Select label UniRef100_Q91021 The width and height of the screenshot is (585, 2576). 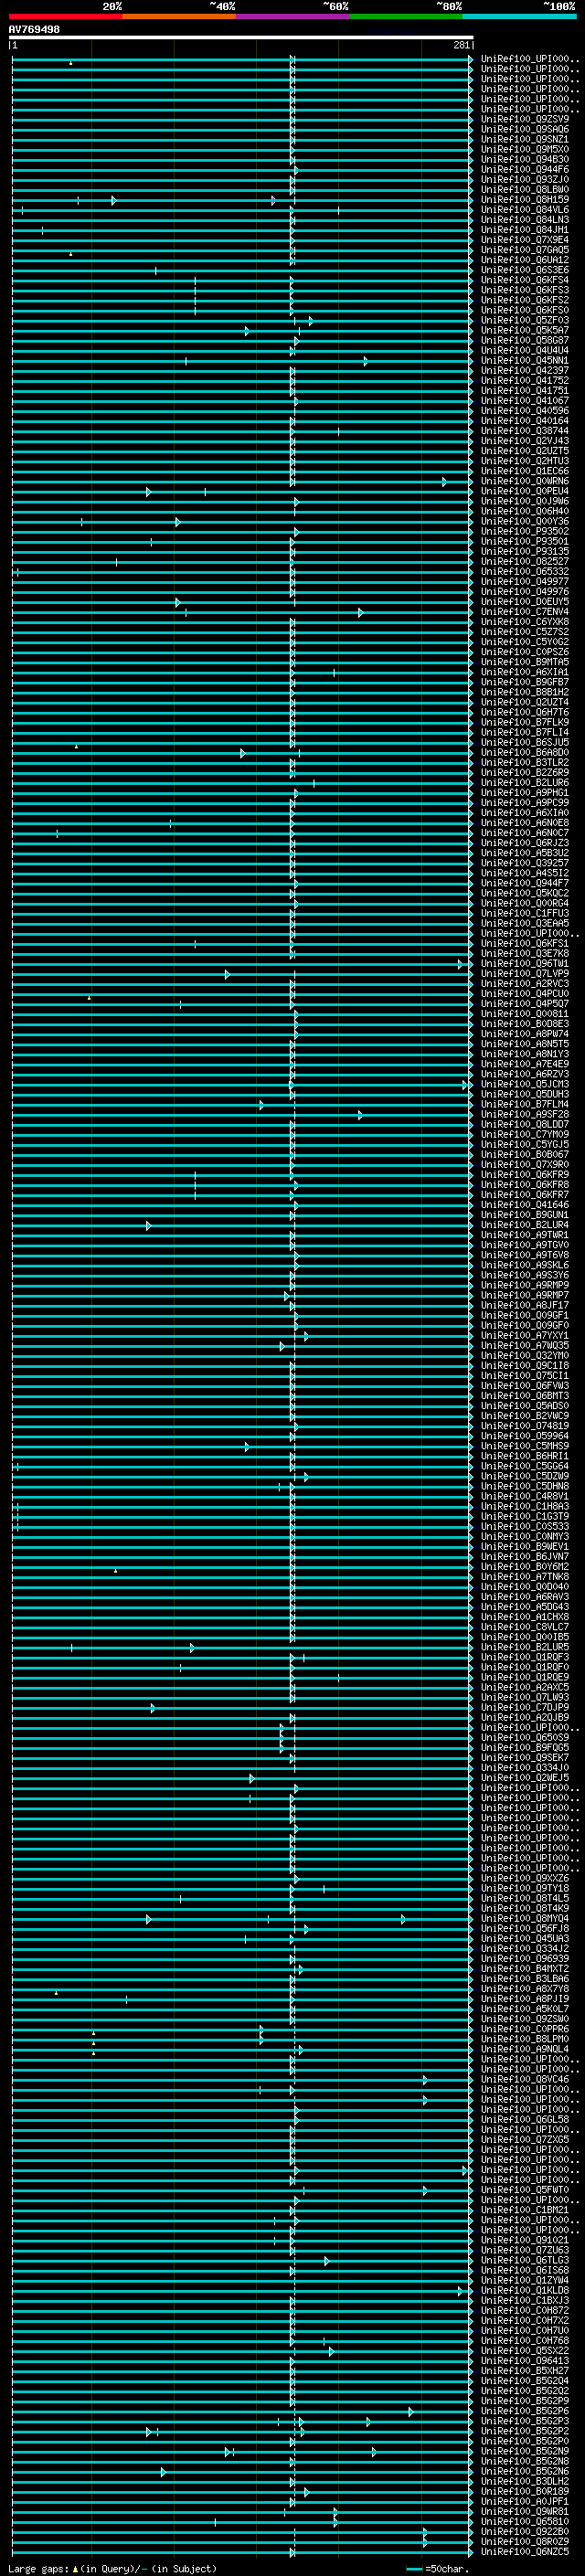525,2240
